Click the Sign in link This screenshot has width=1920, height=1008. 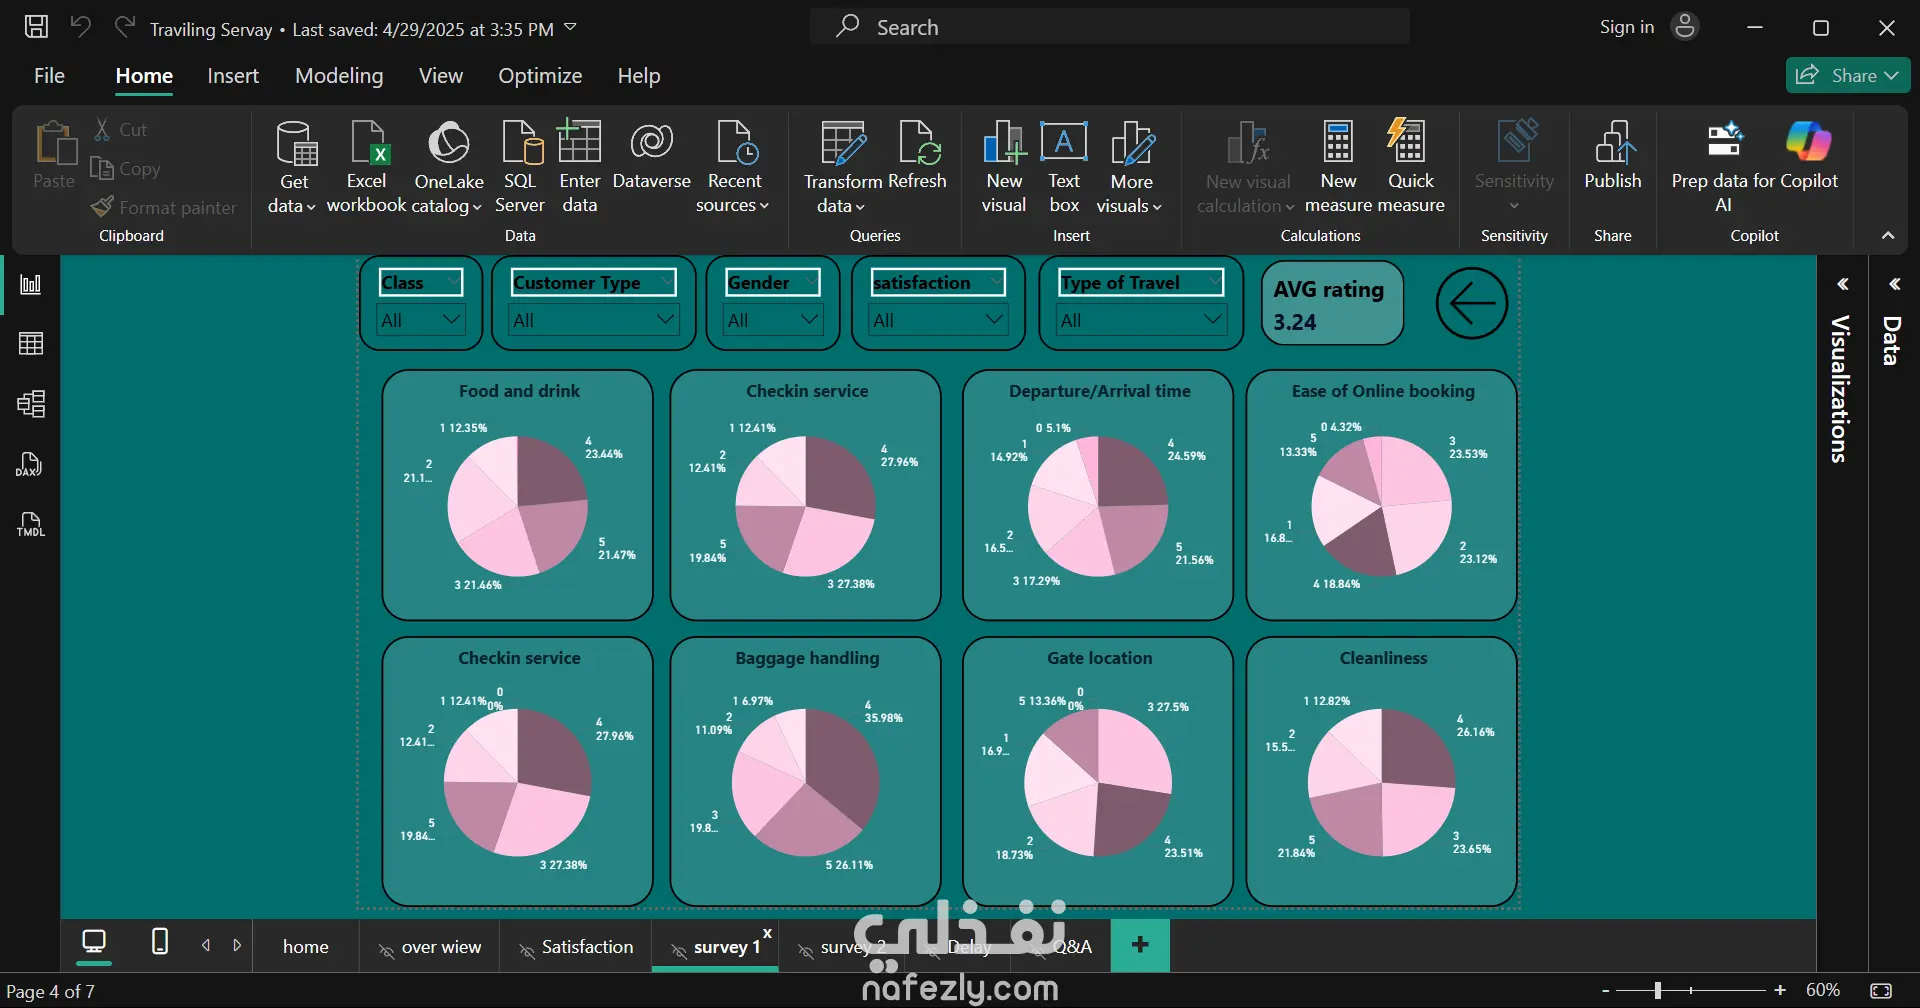point(1626,27)
